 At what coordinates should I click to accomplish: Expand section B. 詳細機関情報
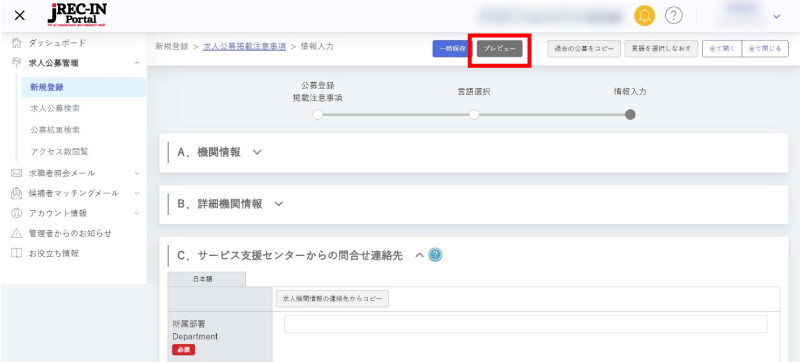(278, 204)
